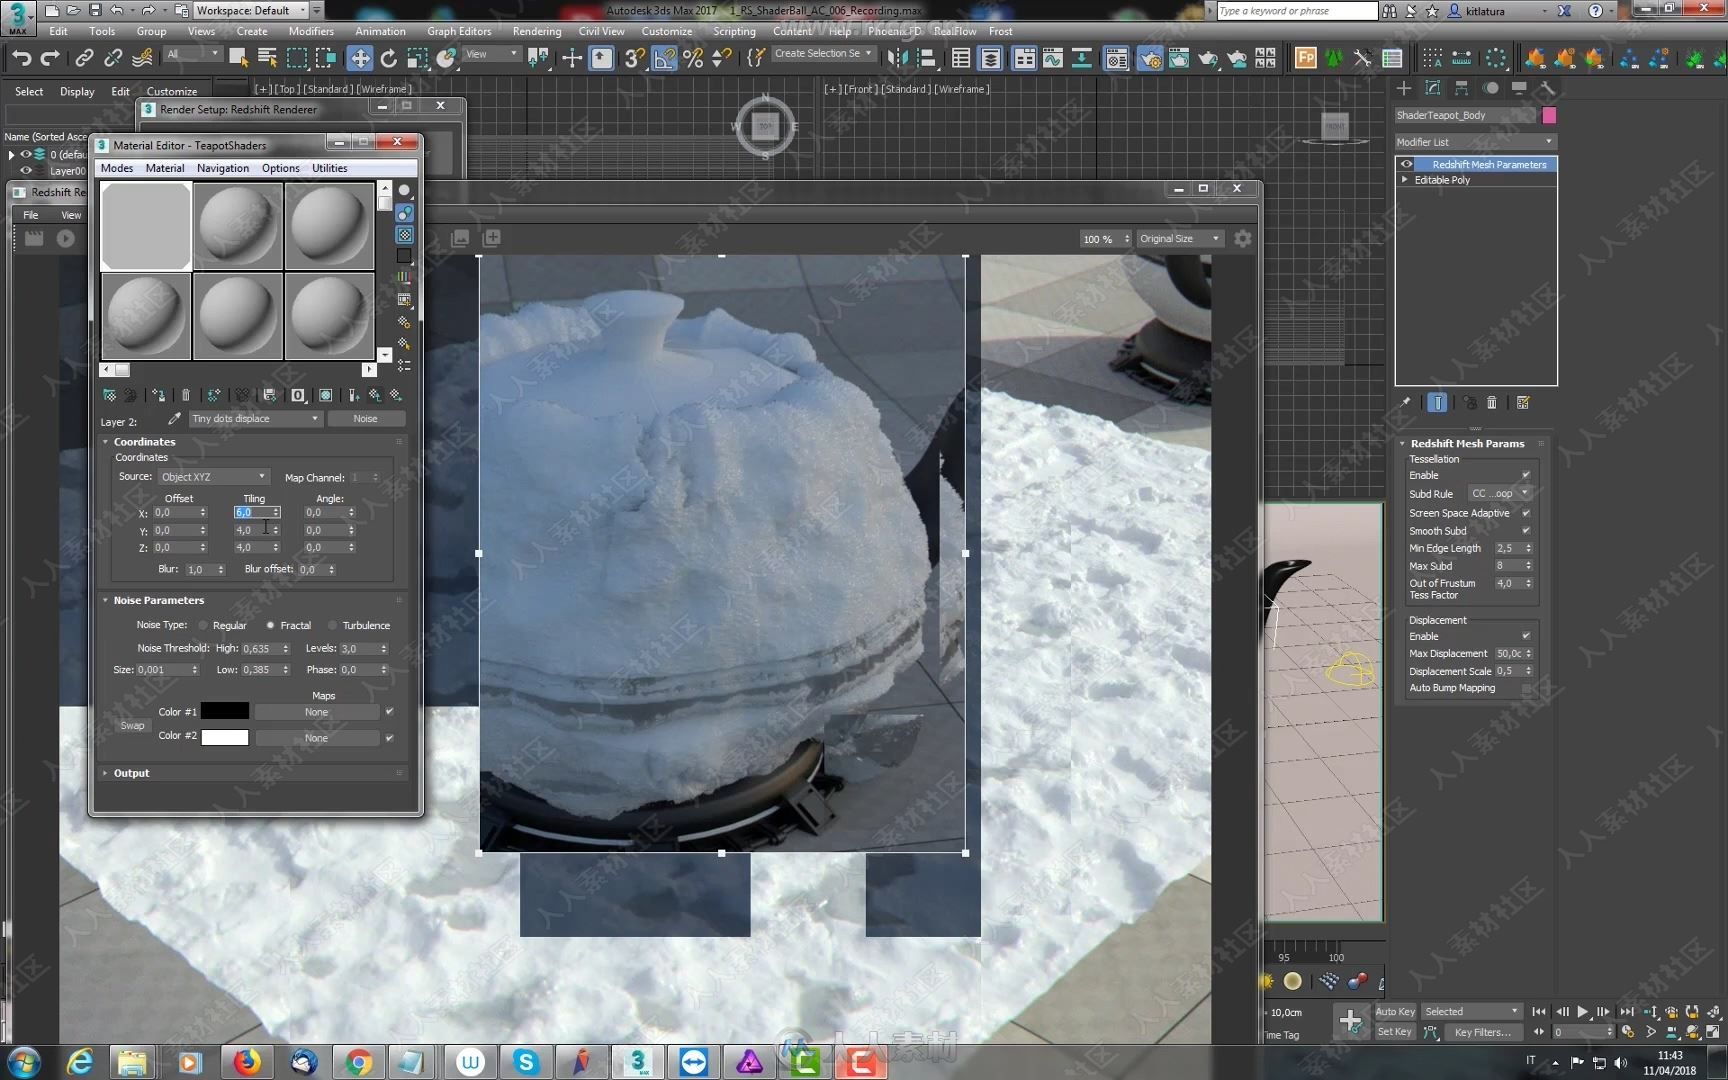Activate the Select and Link tool

coord(85,58)
